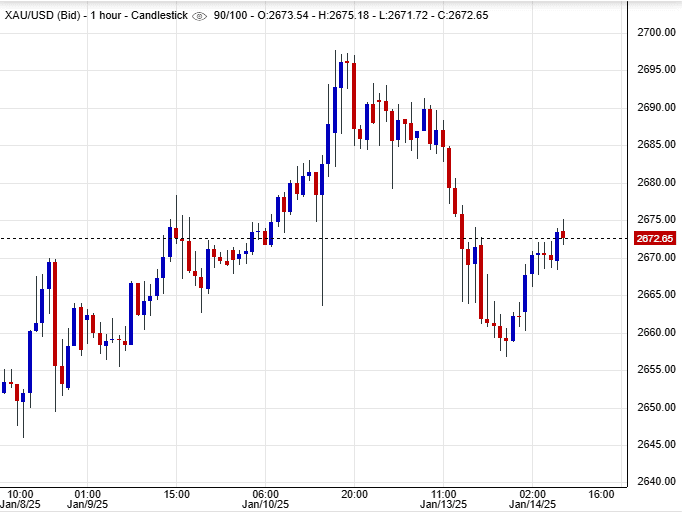Screen dimensions: 682x512
Task: Click the '1 hour' timeframe text in header
Action: click(x=106, y=16)
